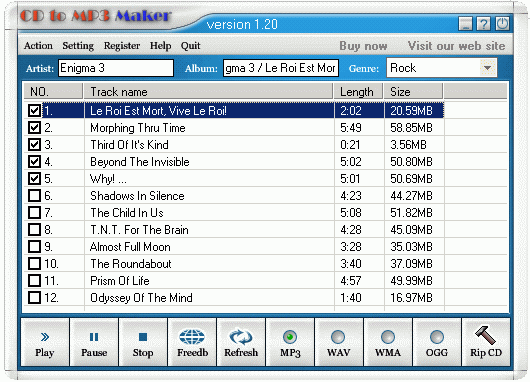Click the Buy now link
This screenshot has height=382, width=530.
click(363, 46)
